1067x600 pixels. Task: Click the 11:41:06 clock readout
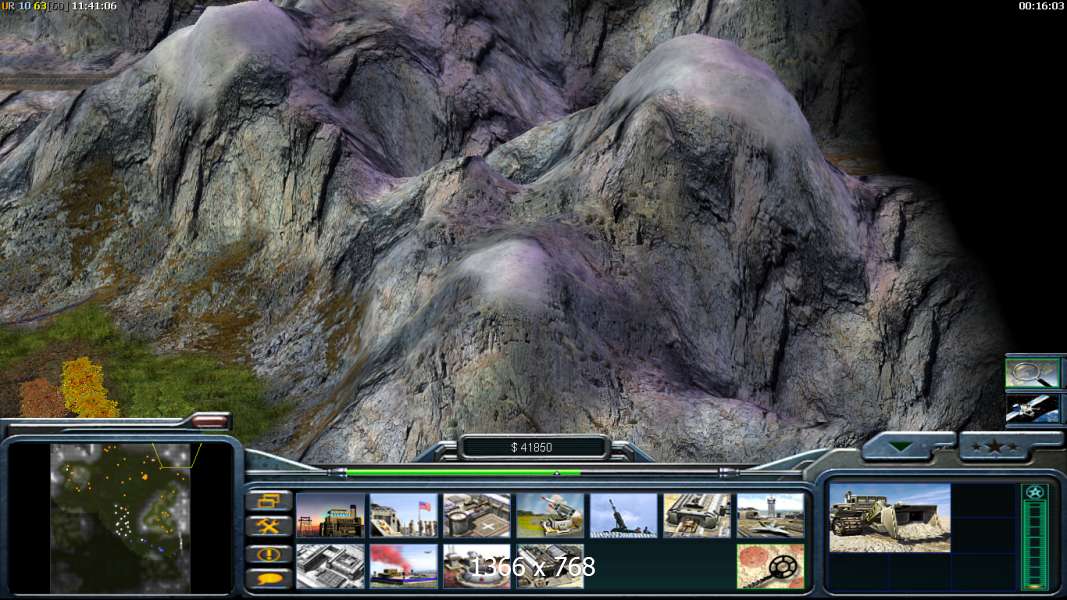coord(94,6)
